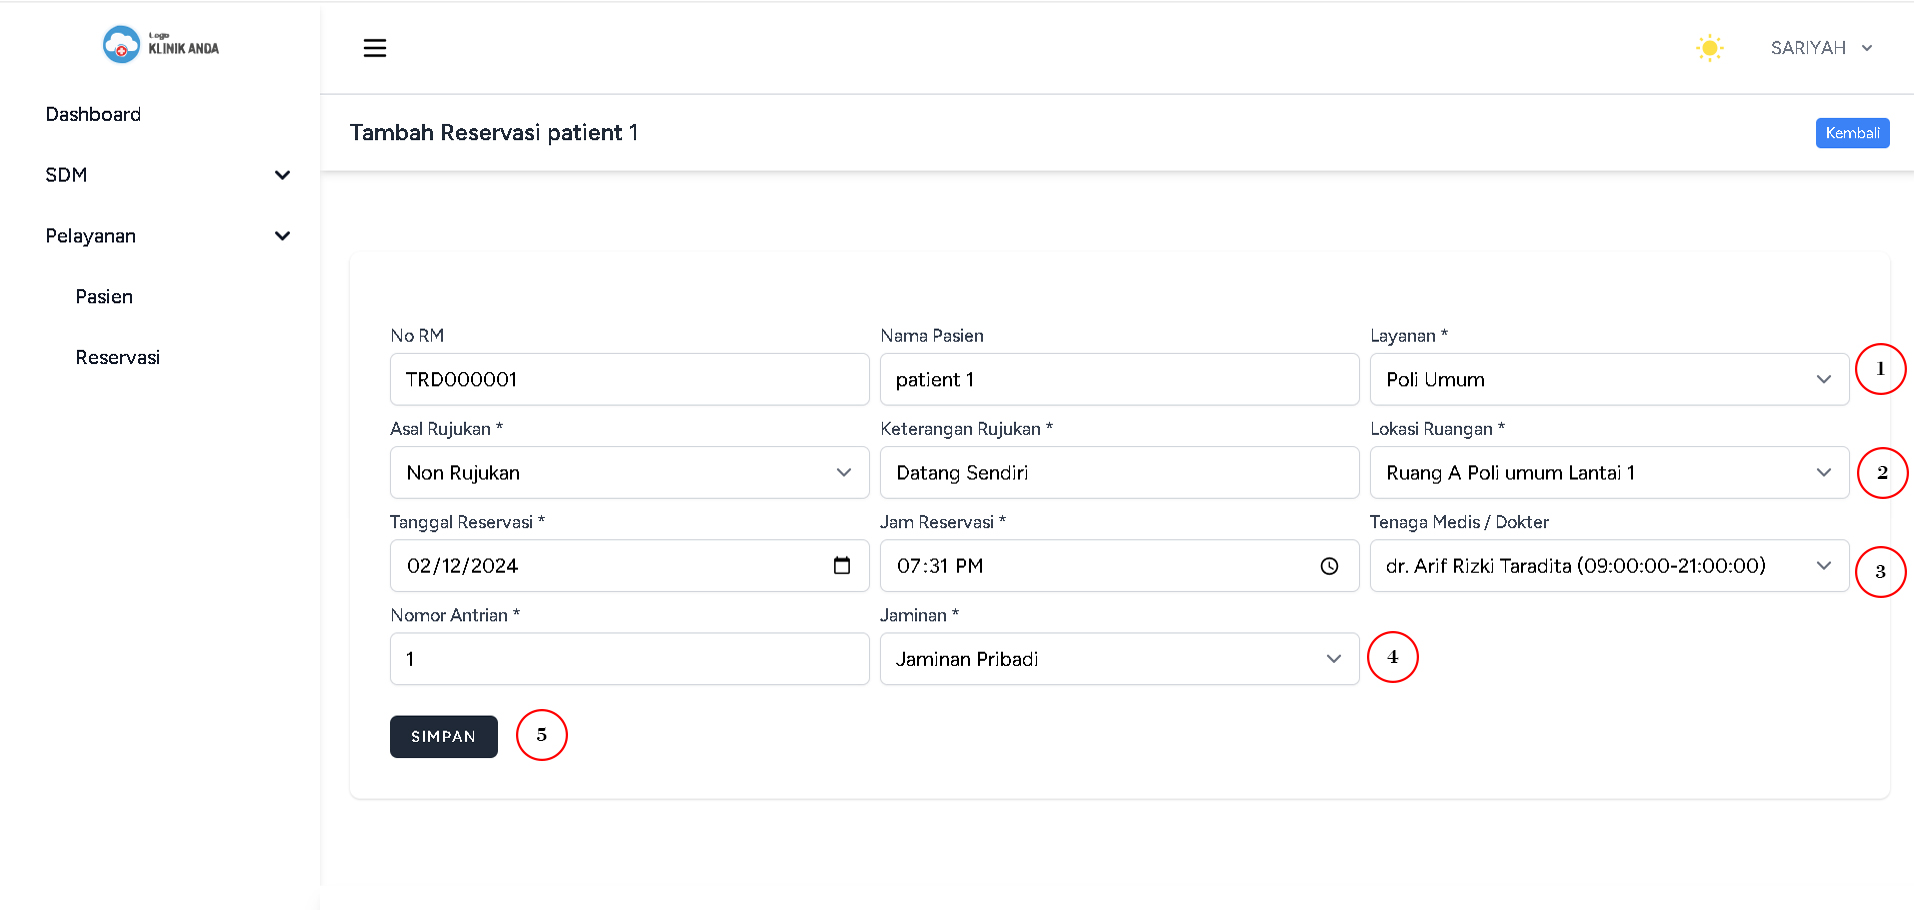Open the hamburger sidebar menu
Viewport: 1914px width, 910px height.
[374, 48]
